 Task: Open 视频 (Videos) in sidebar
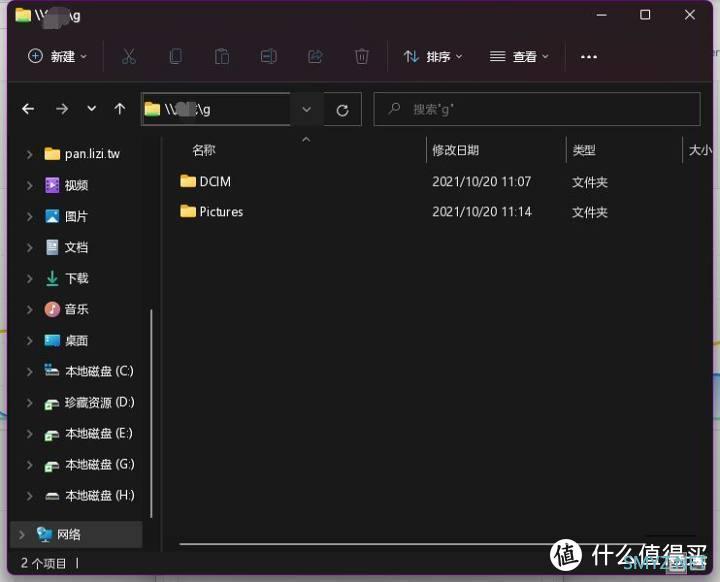pos(67,185)
